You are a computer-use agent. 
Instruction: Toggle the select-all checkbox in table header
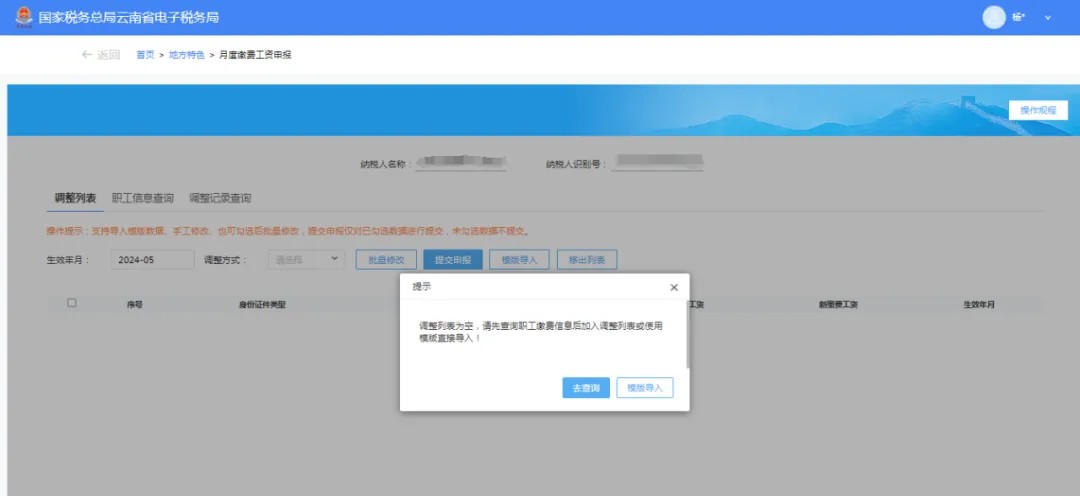point(71,303)
